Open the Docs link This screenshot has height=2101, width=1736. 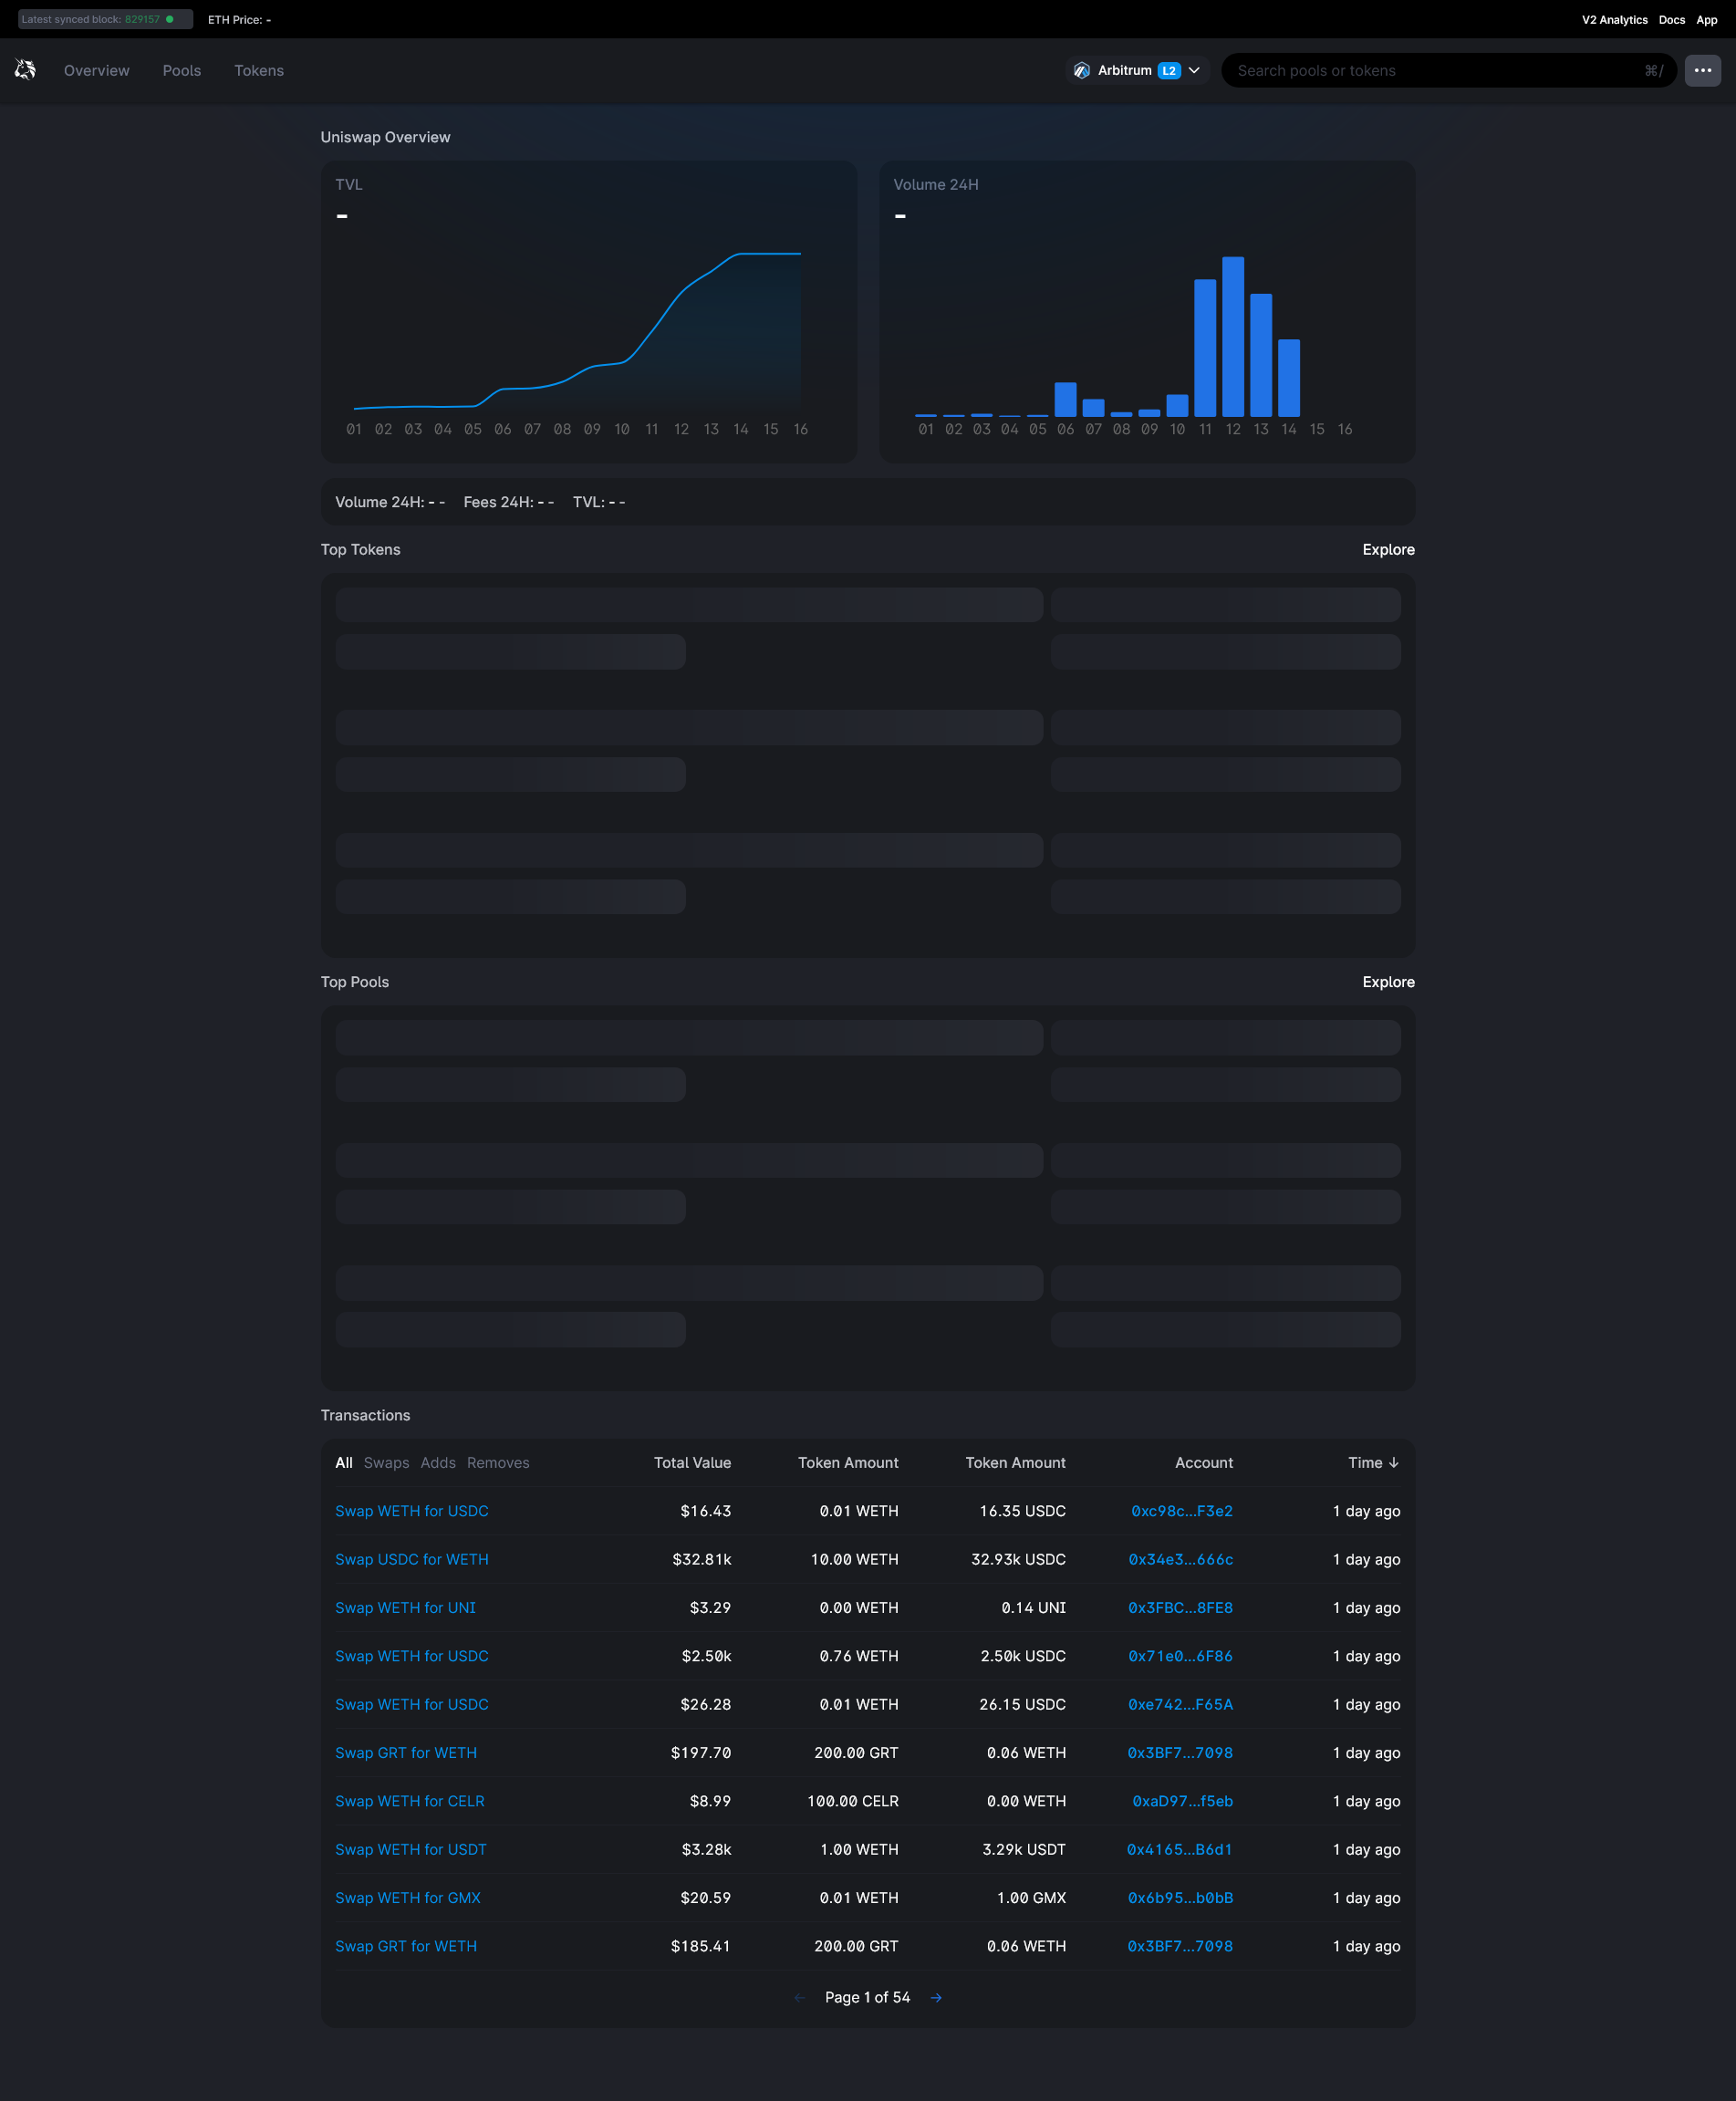1671,19
